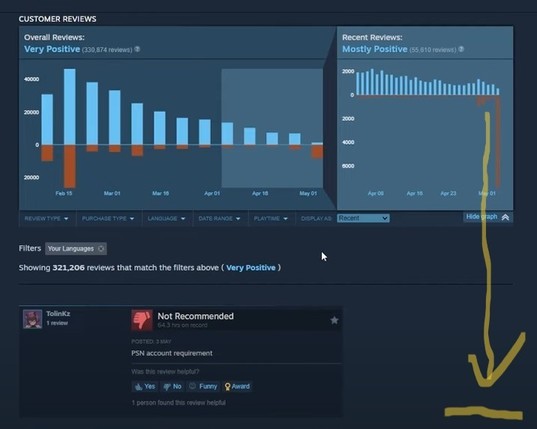Screen dimensions: 537x429
Task: Open the TolinKz username link
Action: [58, 314]
